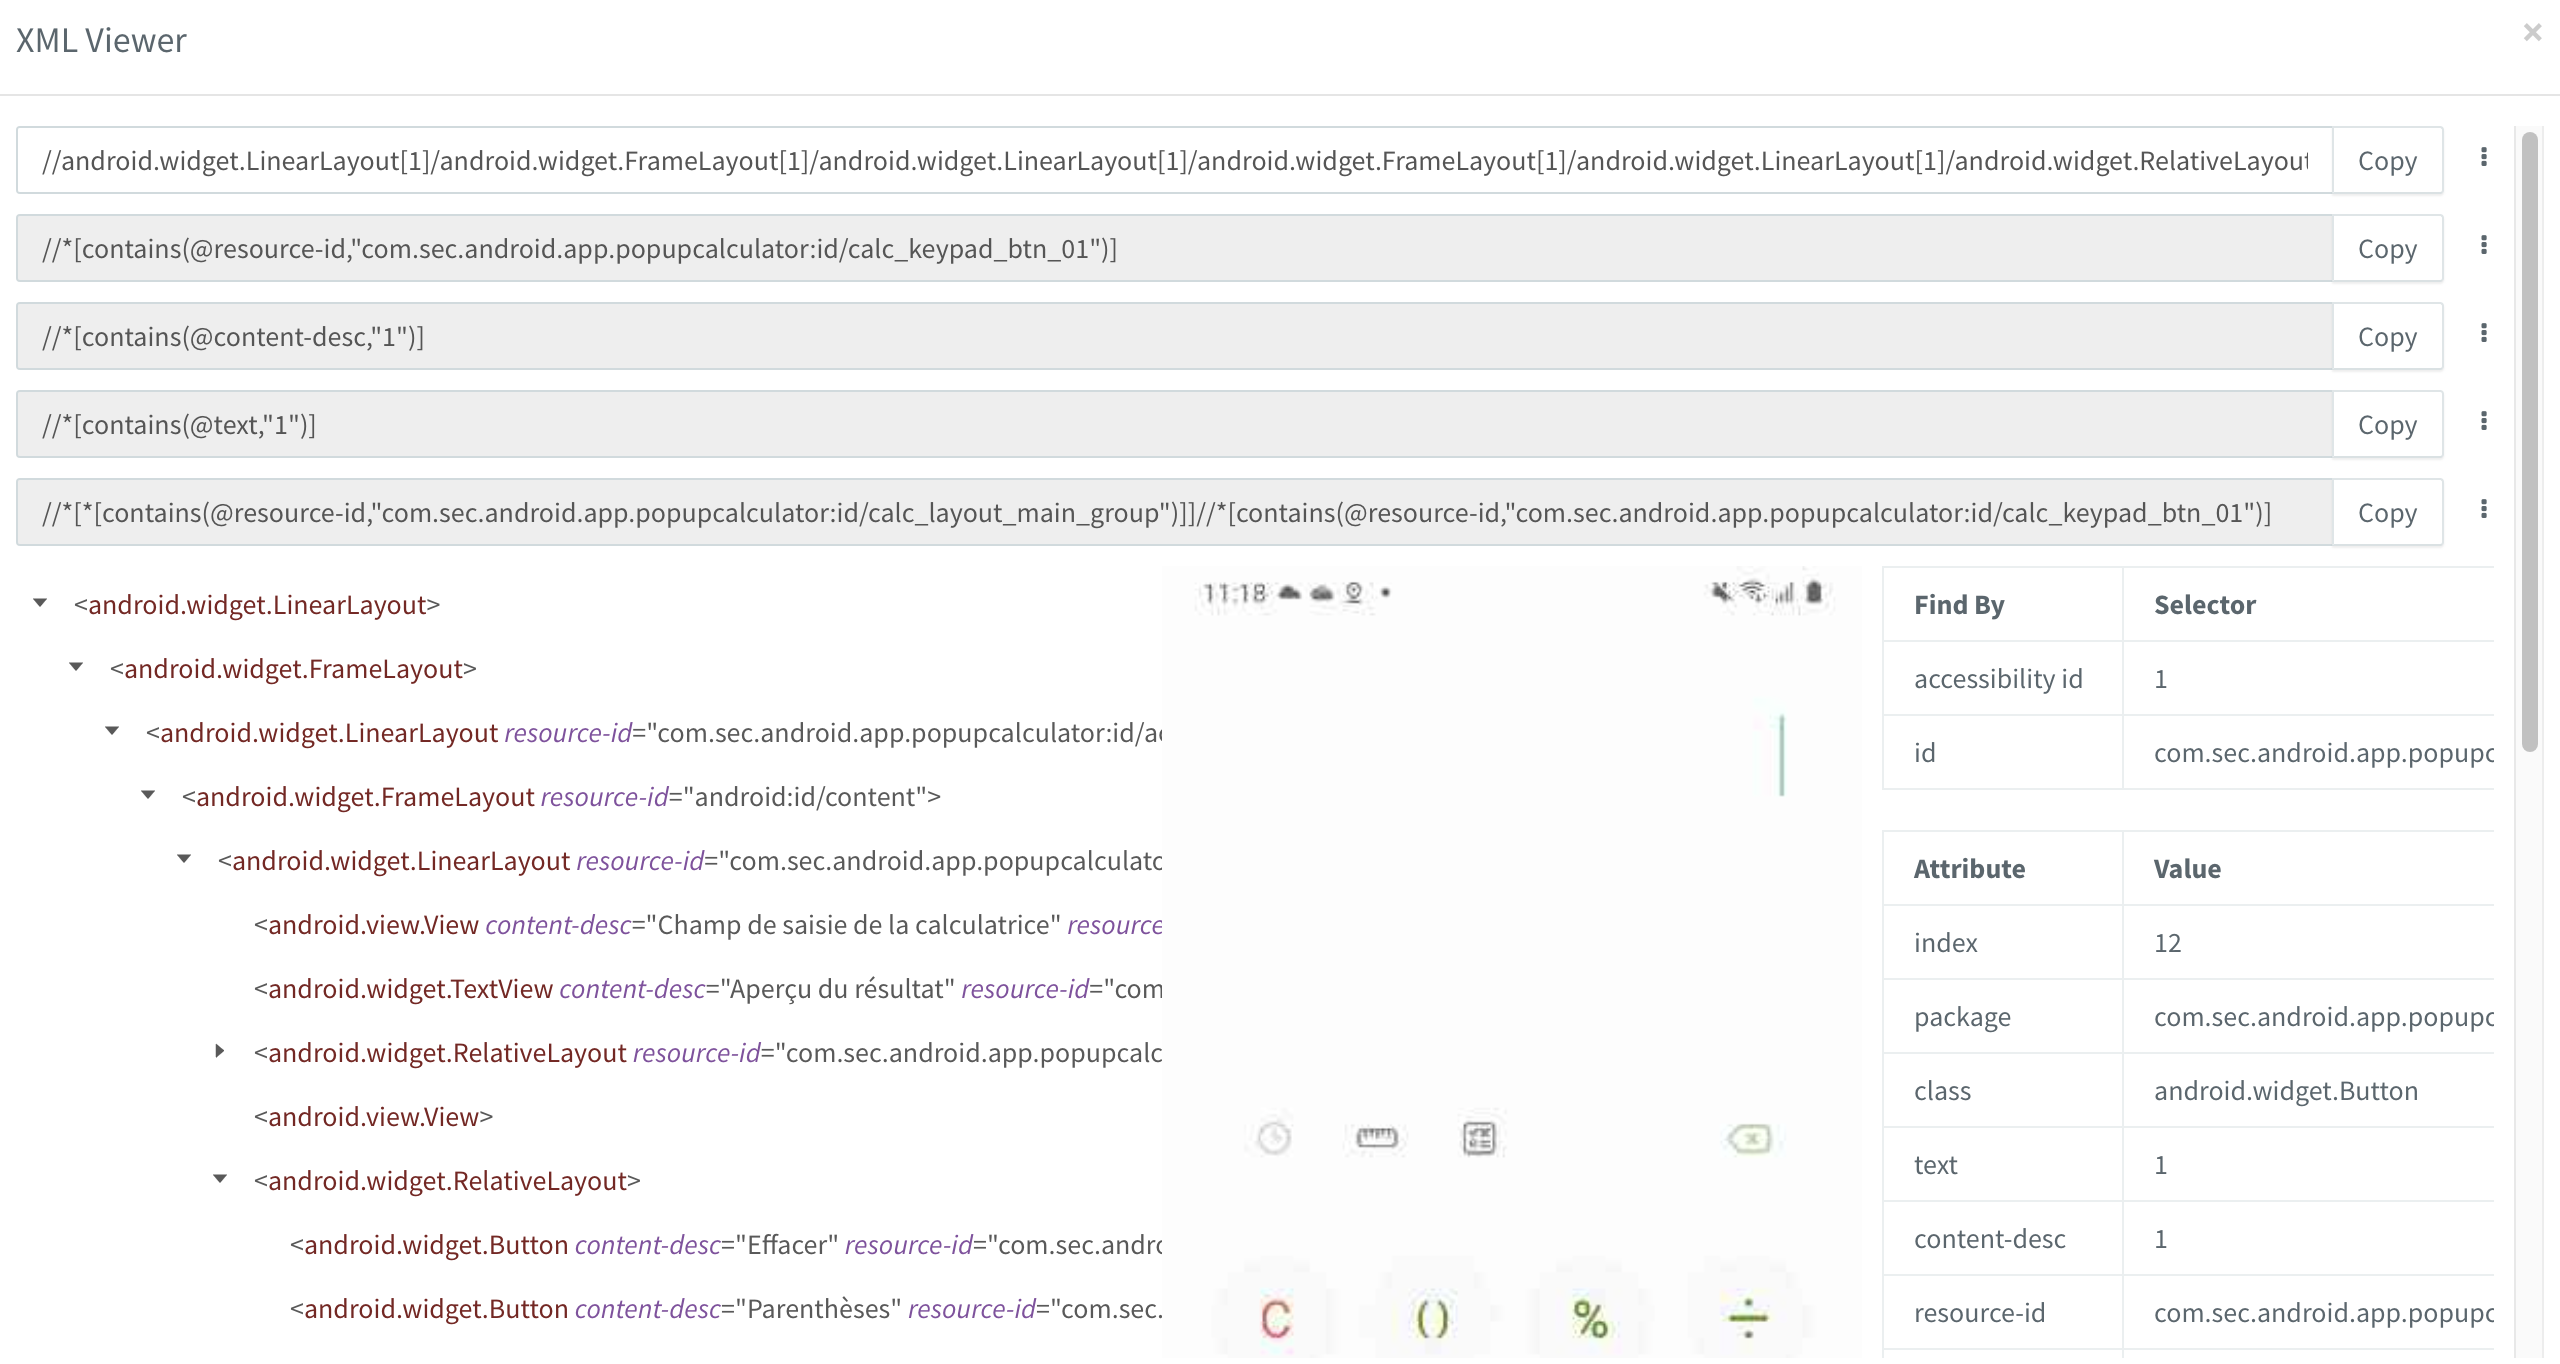
Task: Open the options menu for the content-desc XPath row
Action: (x=2483, y=334)
